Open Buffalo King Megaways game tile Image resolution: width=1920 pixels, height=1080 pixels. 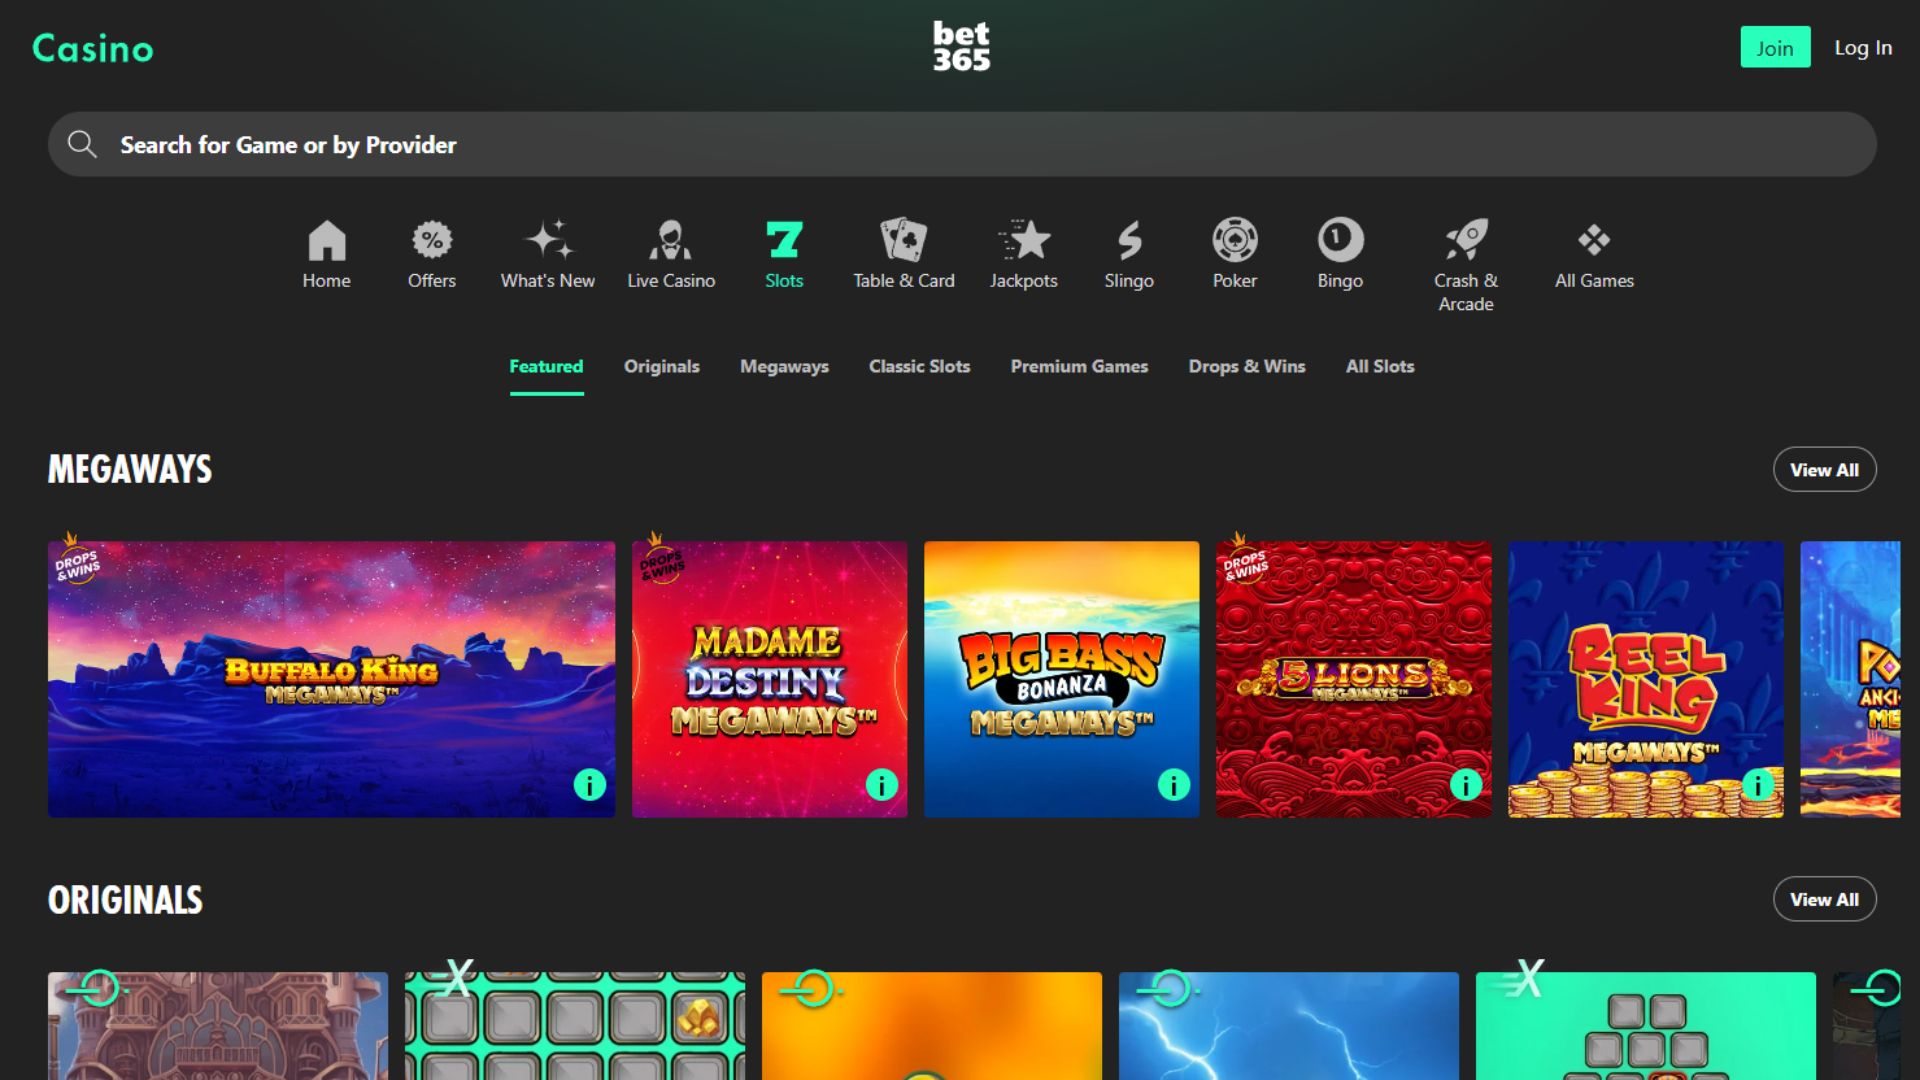coord(331,679)
